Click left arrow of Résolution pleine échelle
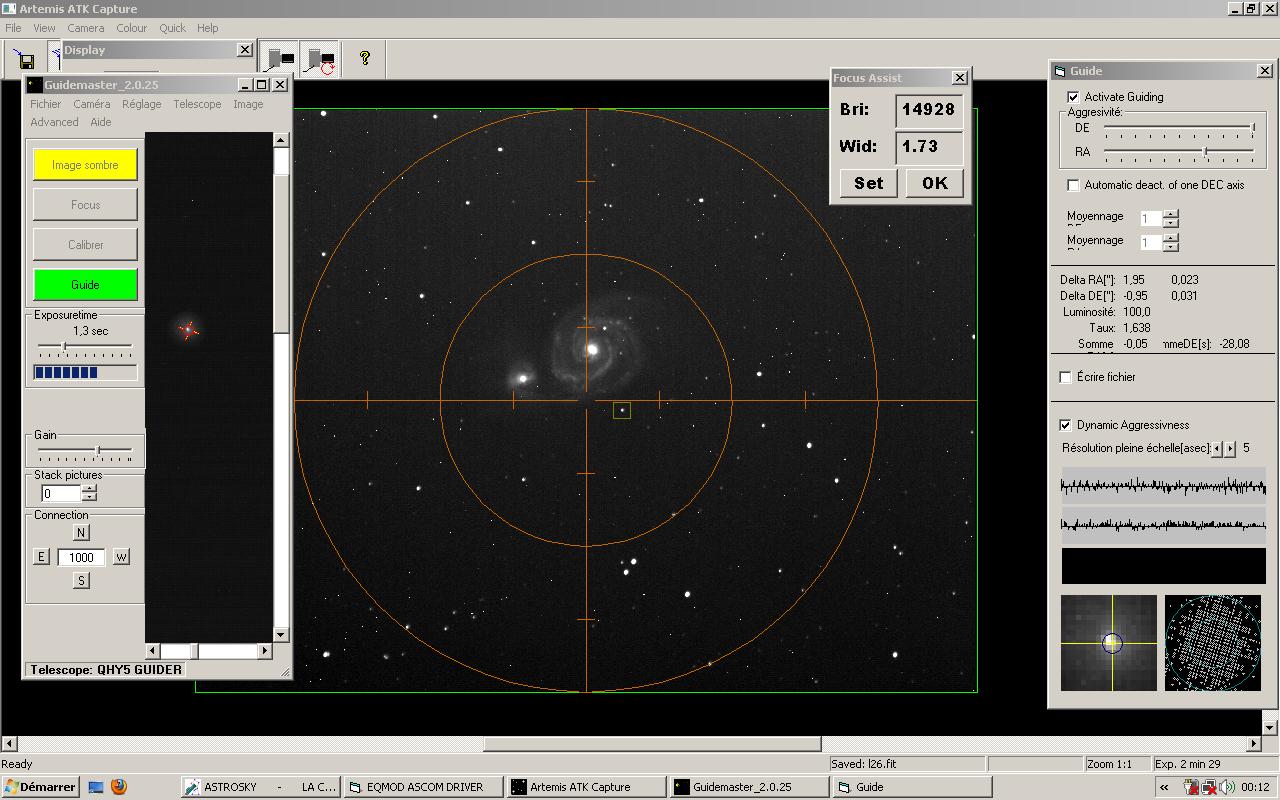The width and height of the screenshot is (1280, 800). pos(1217,449)
